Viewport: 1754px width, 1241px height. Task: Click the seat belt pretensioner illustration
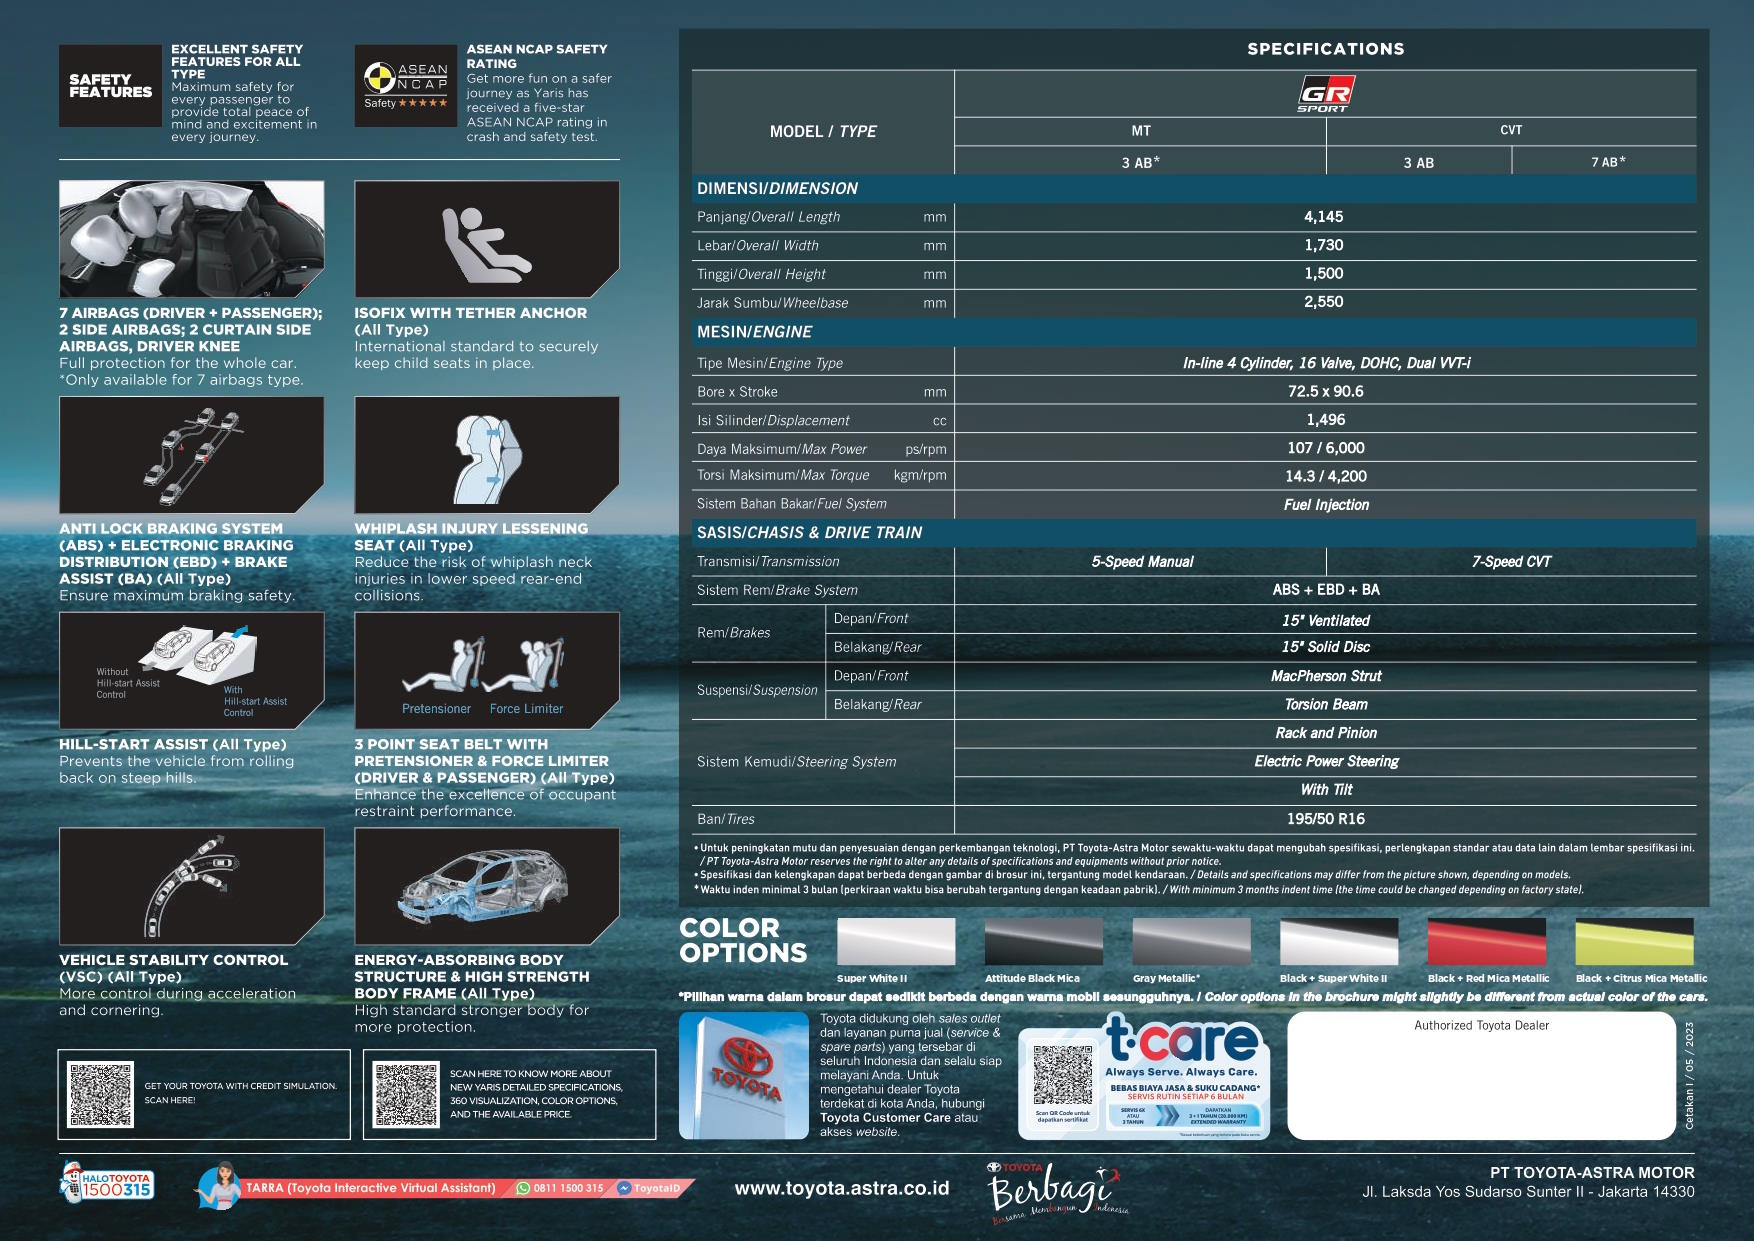tap(487, 670)
